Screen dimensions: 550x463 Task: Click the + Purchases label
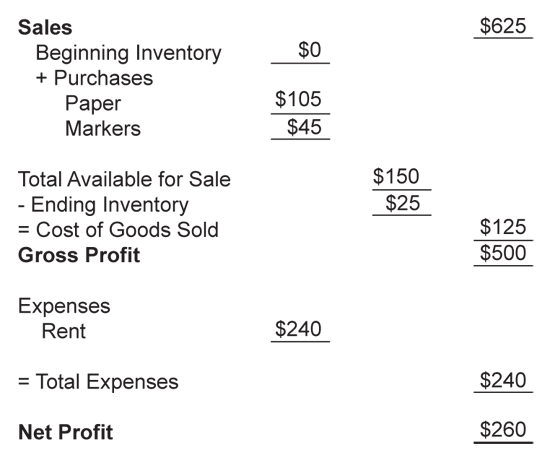94,78
